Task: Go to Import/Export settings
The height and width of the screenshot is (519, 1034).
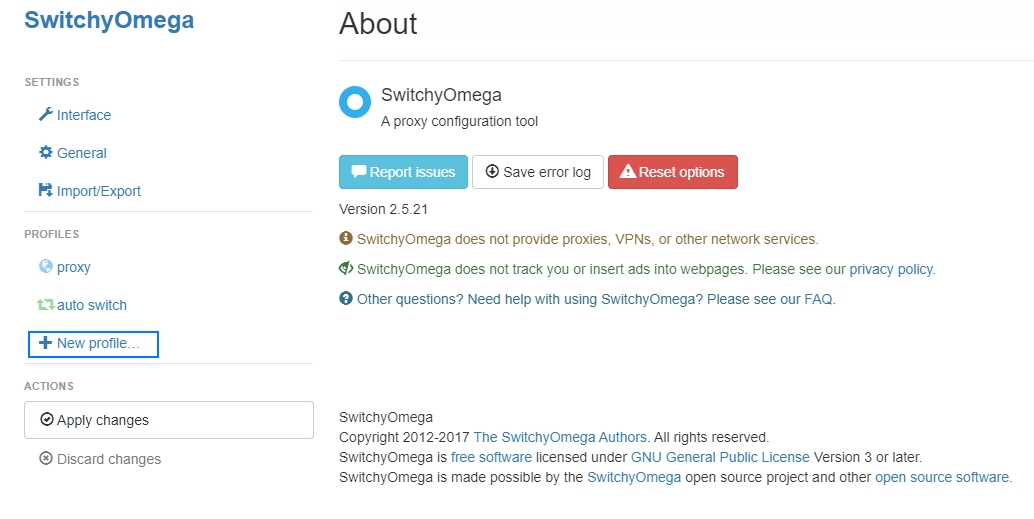Action: pos(99,191)
